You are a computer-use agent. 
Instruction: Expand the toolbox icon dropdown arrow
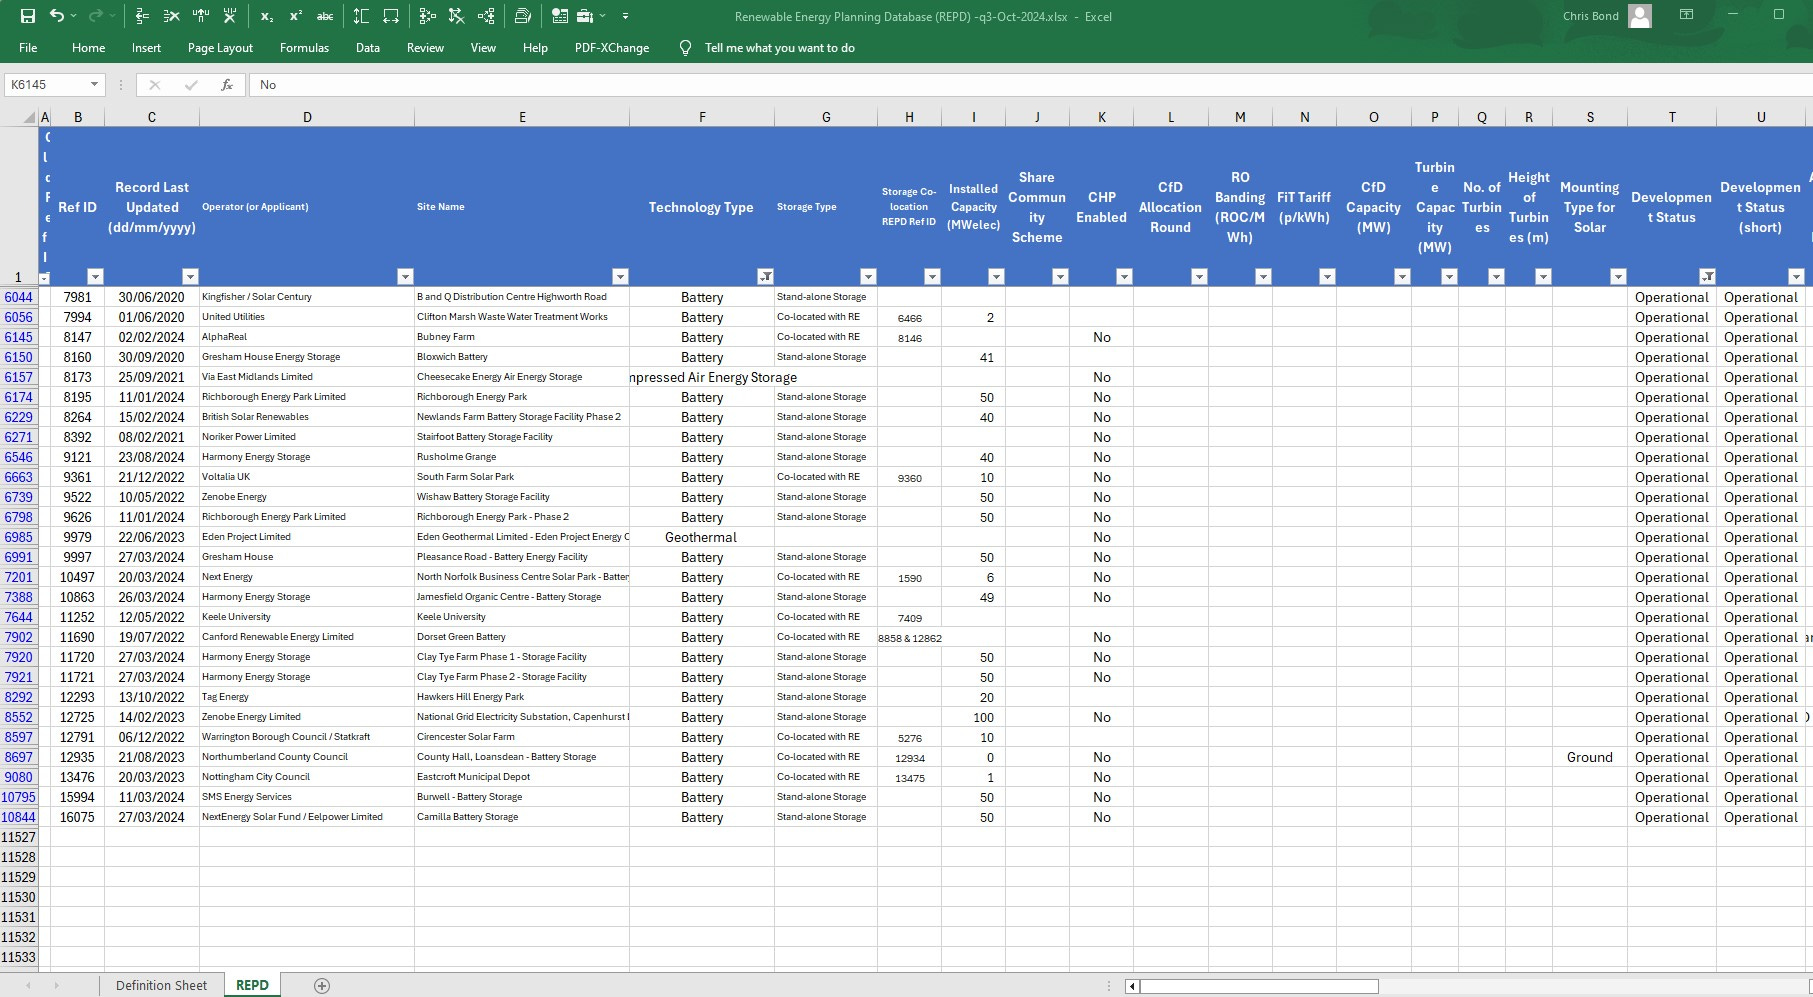pyautogui.click(x=603, y=16)
